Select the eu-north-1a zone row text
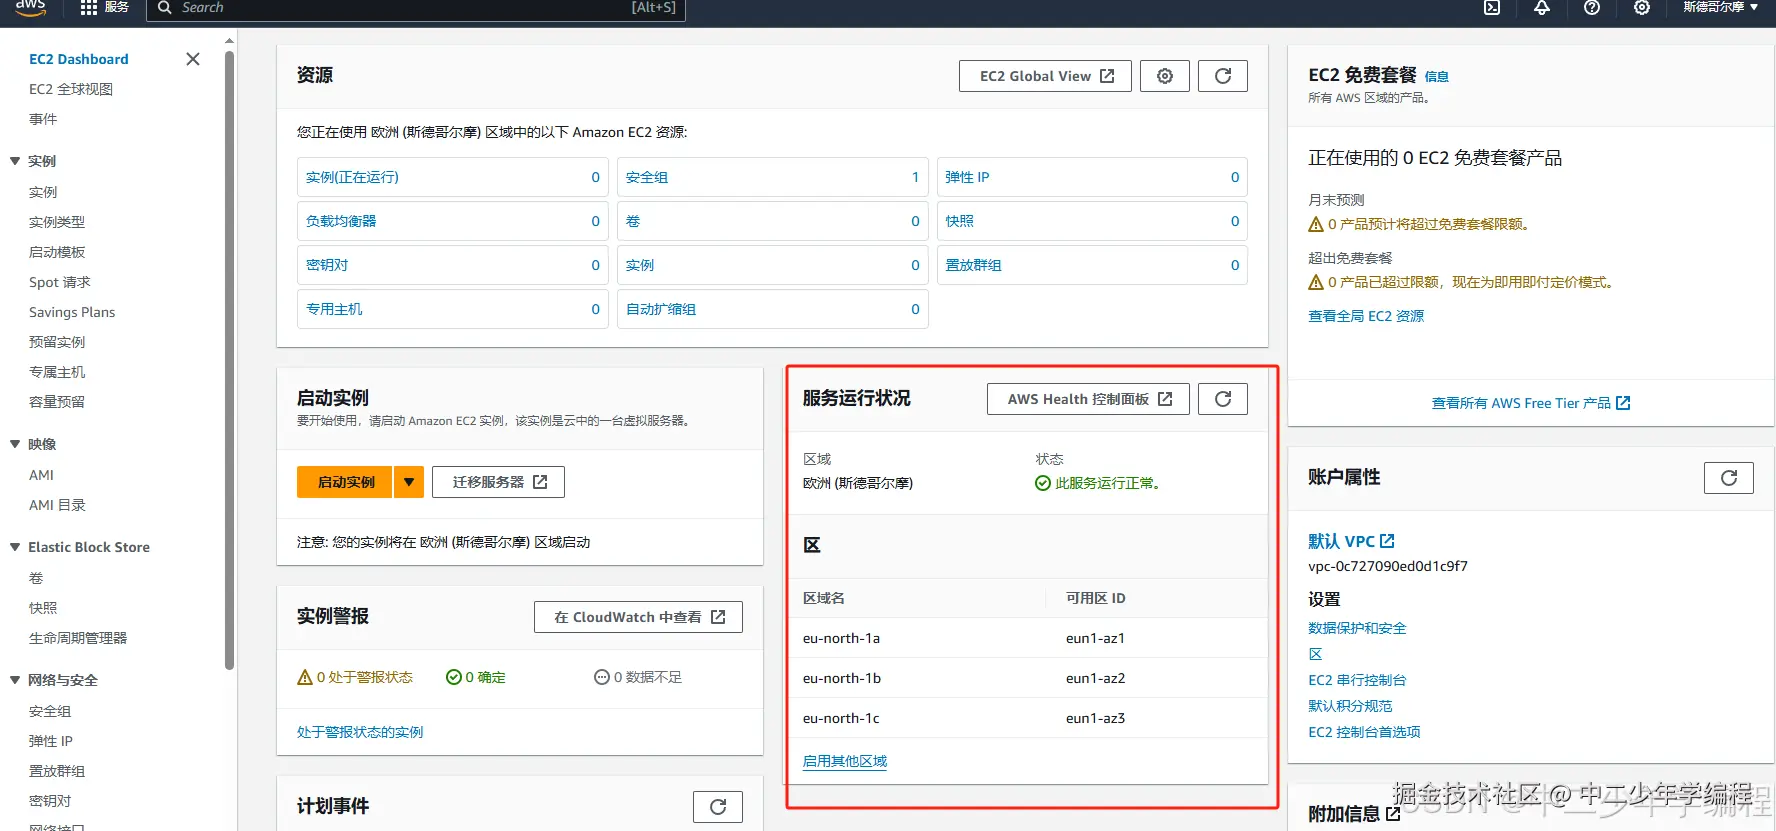The height and width of the screenshot is (831, 1776). [842, 638]
